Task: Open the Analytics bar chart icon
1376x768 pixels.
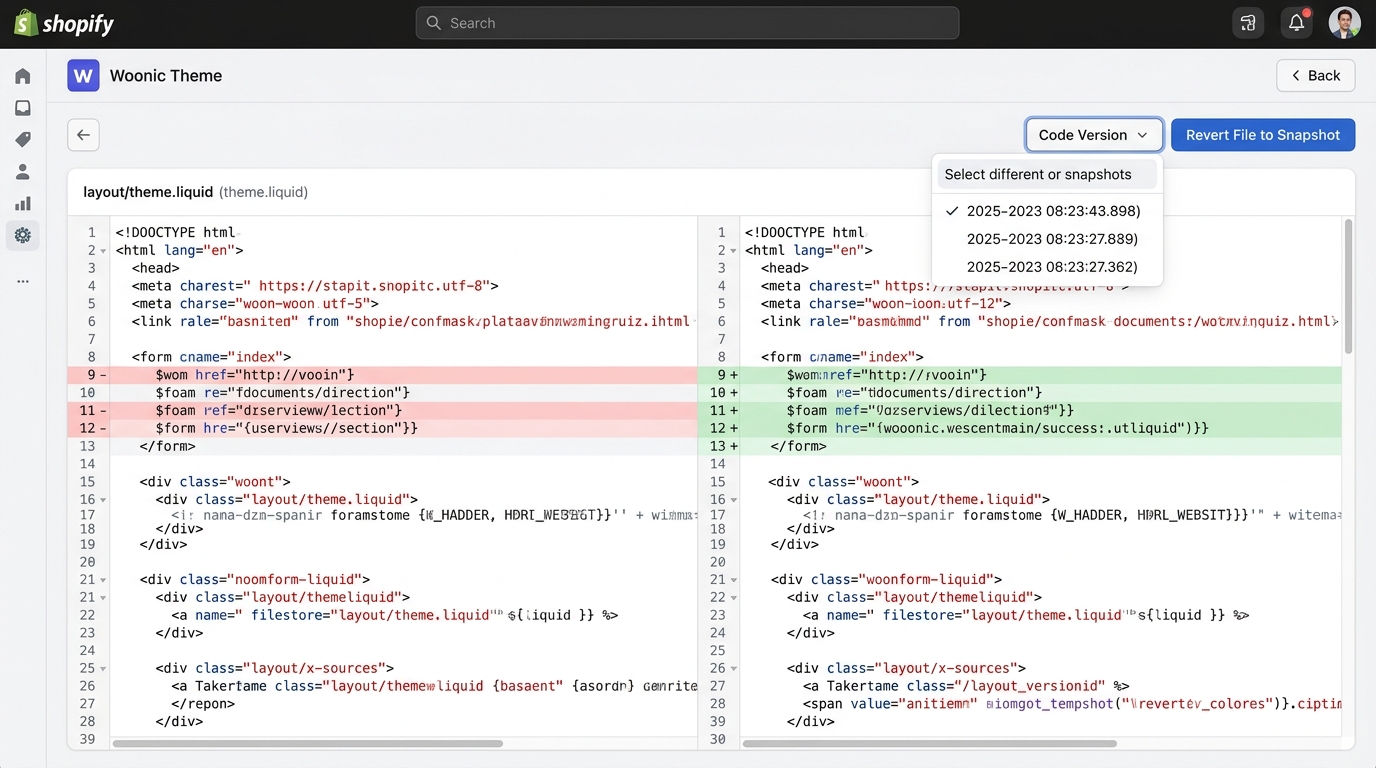Action: tap(22, 204)
